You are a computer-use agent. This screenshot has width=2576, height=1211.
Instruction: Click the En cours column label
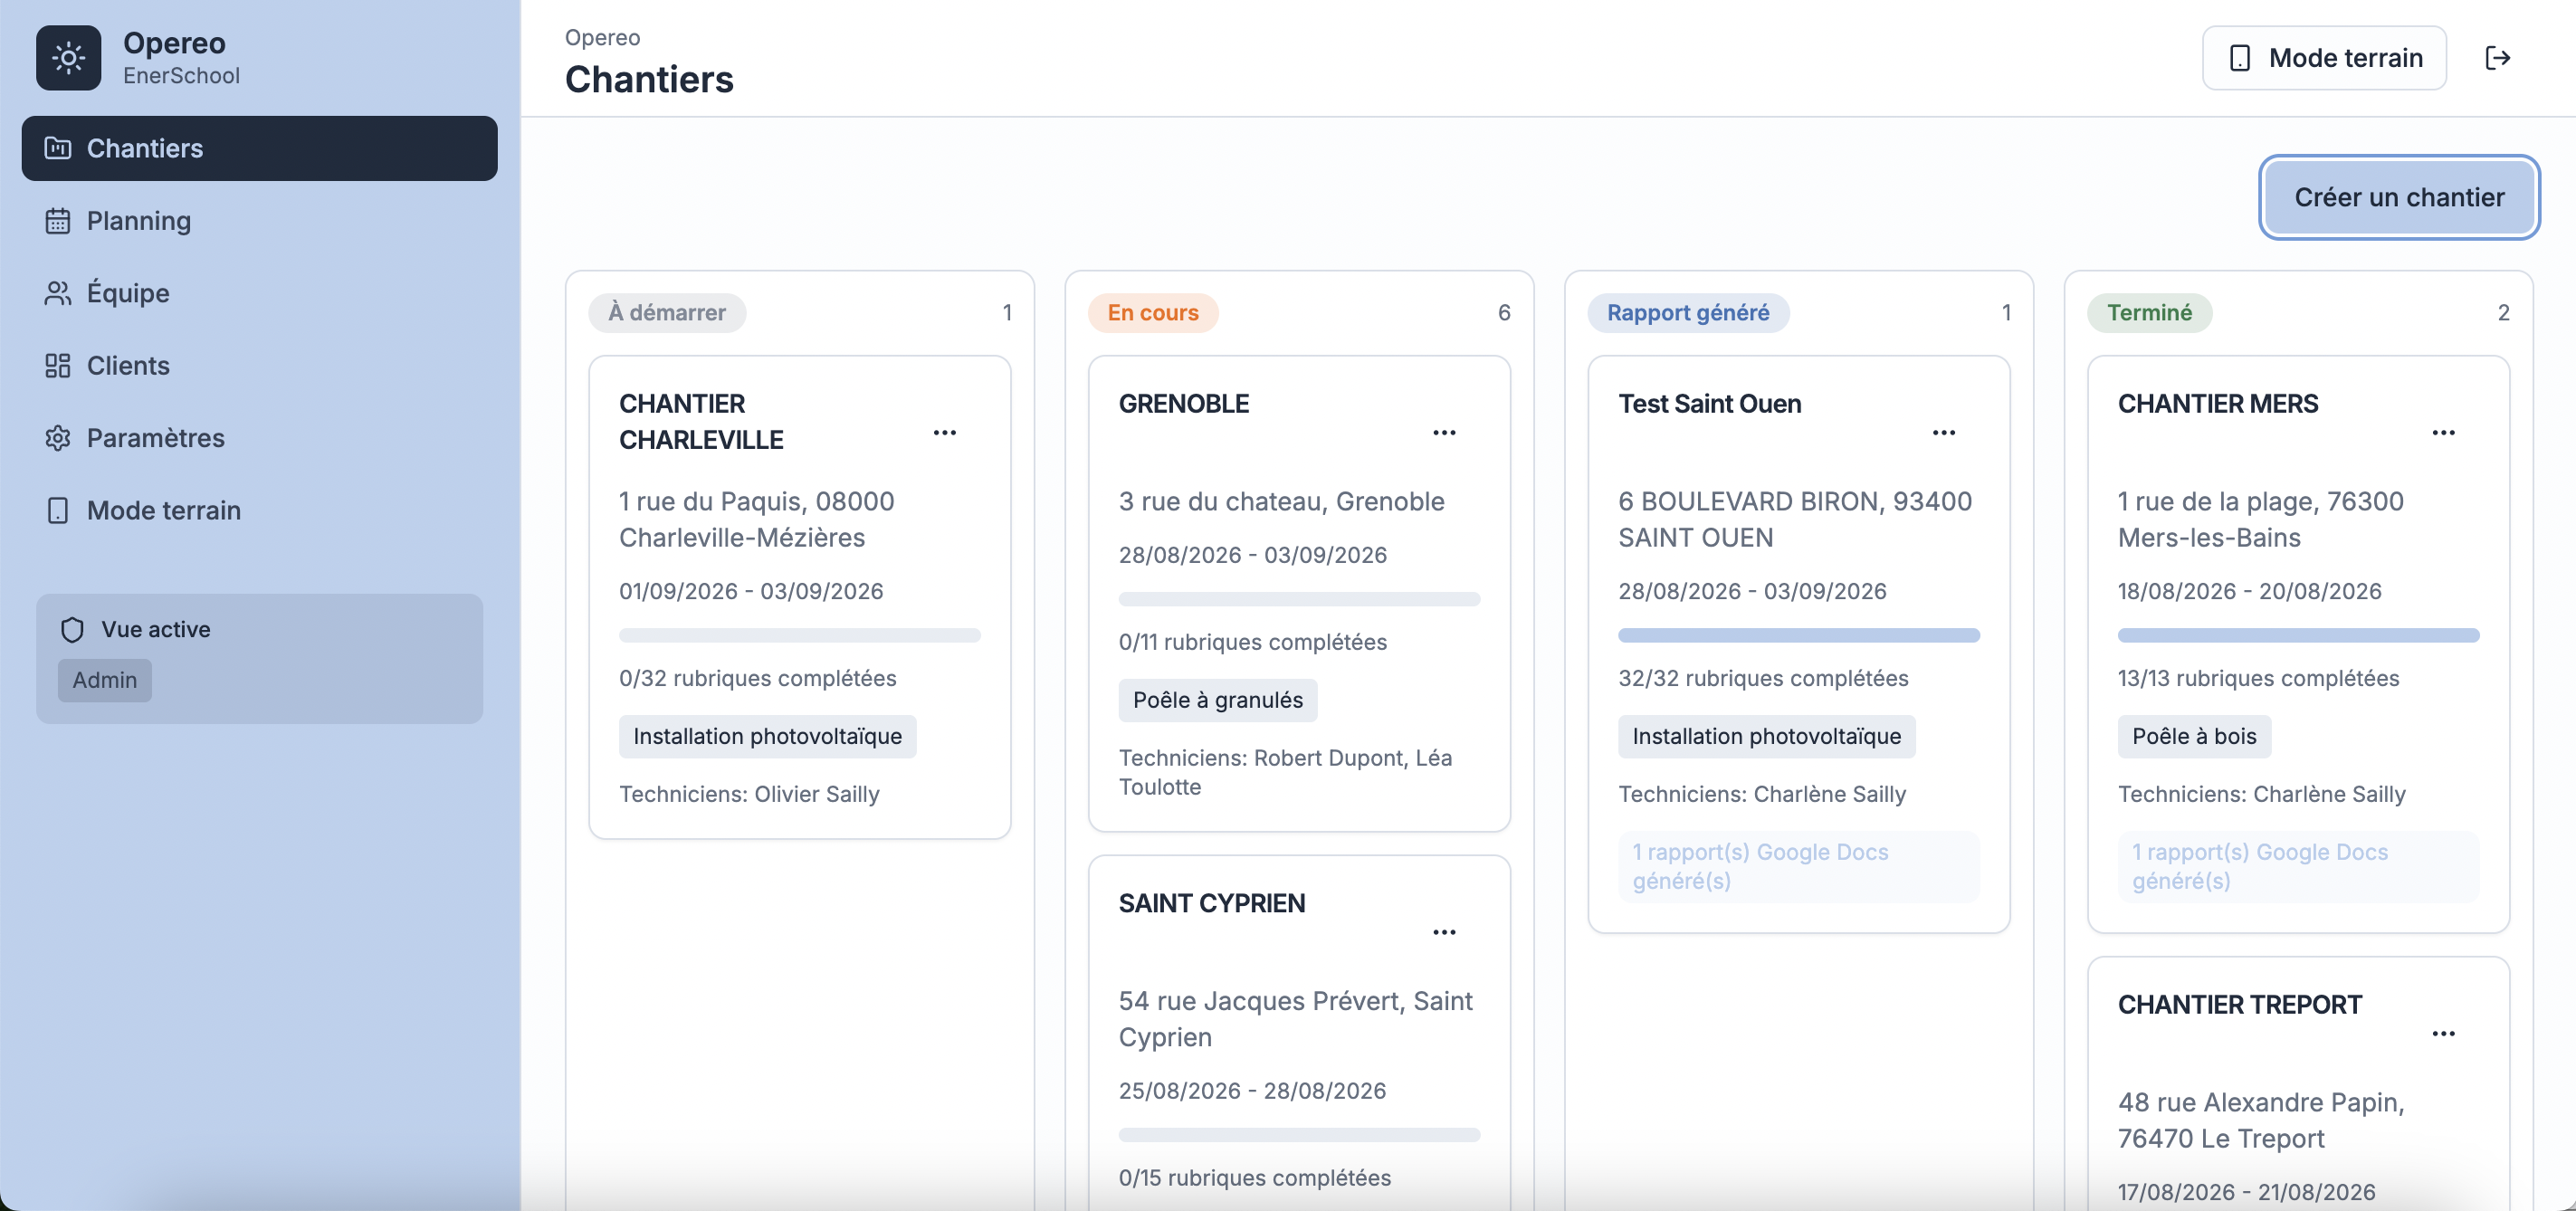pyautogui.click(x=1152, y=313)
